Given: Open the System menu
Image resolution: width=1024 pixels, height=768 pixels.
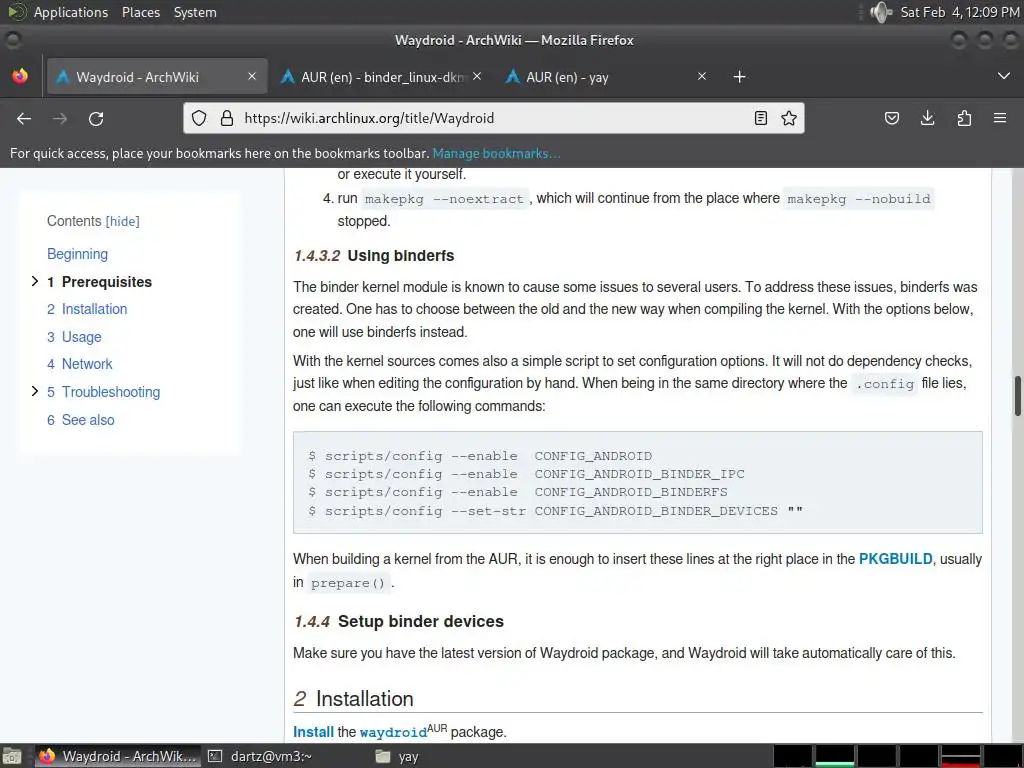Looking at the screenshot, I should (x=195, y=12).
